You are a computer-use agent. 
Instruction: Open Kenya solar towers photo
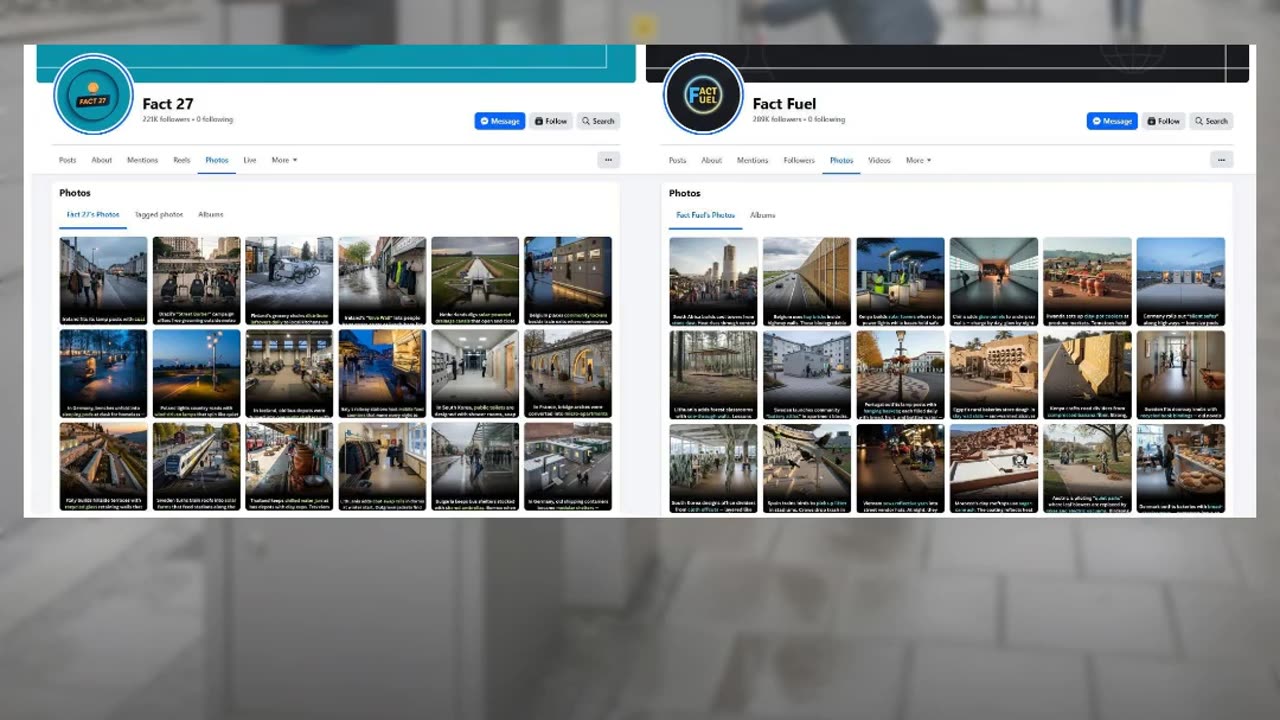(x=900, y=282)
